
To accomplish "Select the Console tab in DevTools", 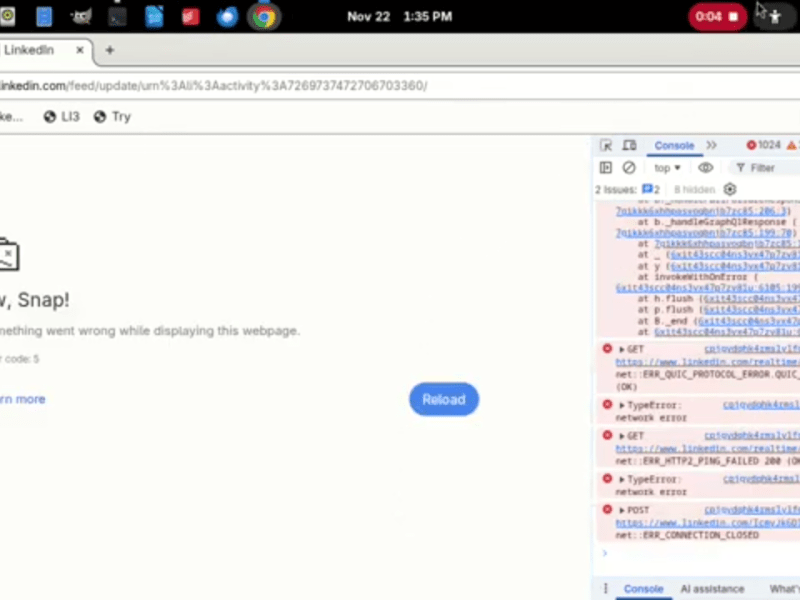I will pyautogui.click(x=673, y=146).
